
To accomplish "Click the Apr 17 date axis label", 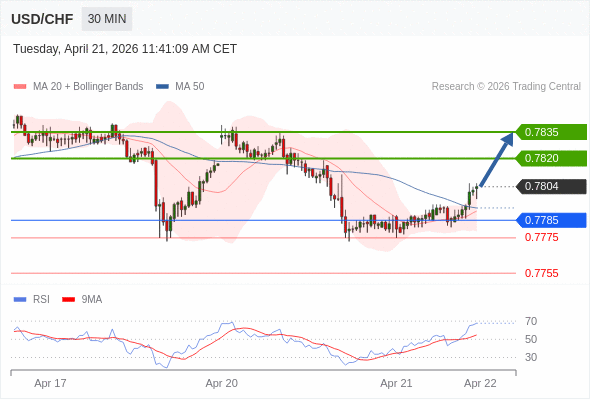I will pos(50,383).
